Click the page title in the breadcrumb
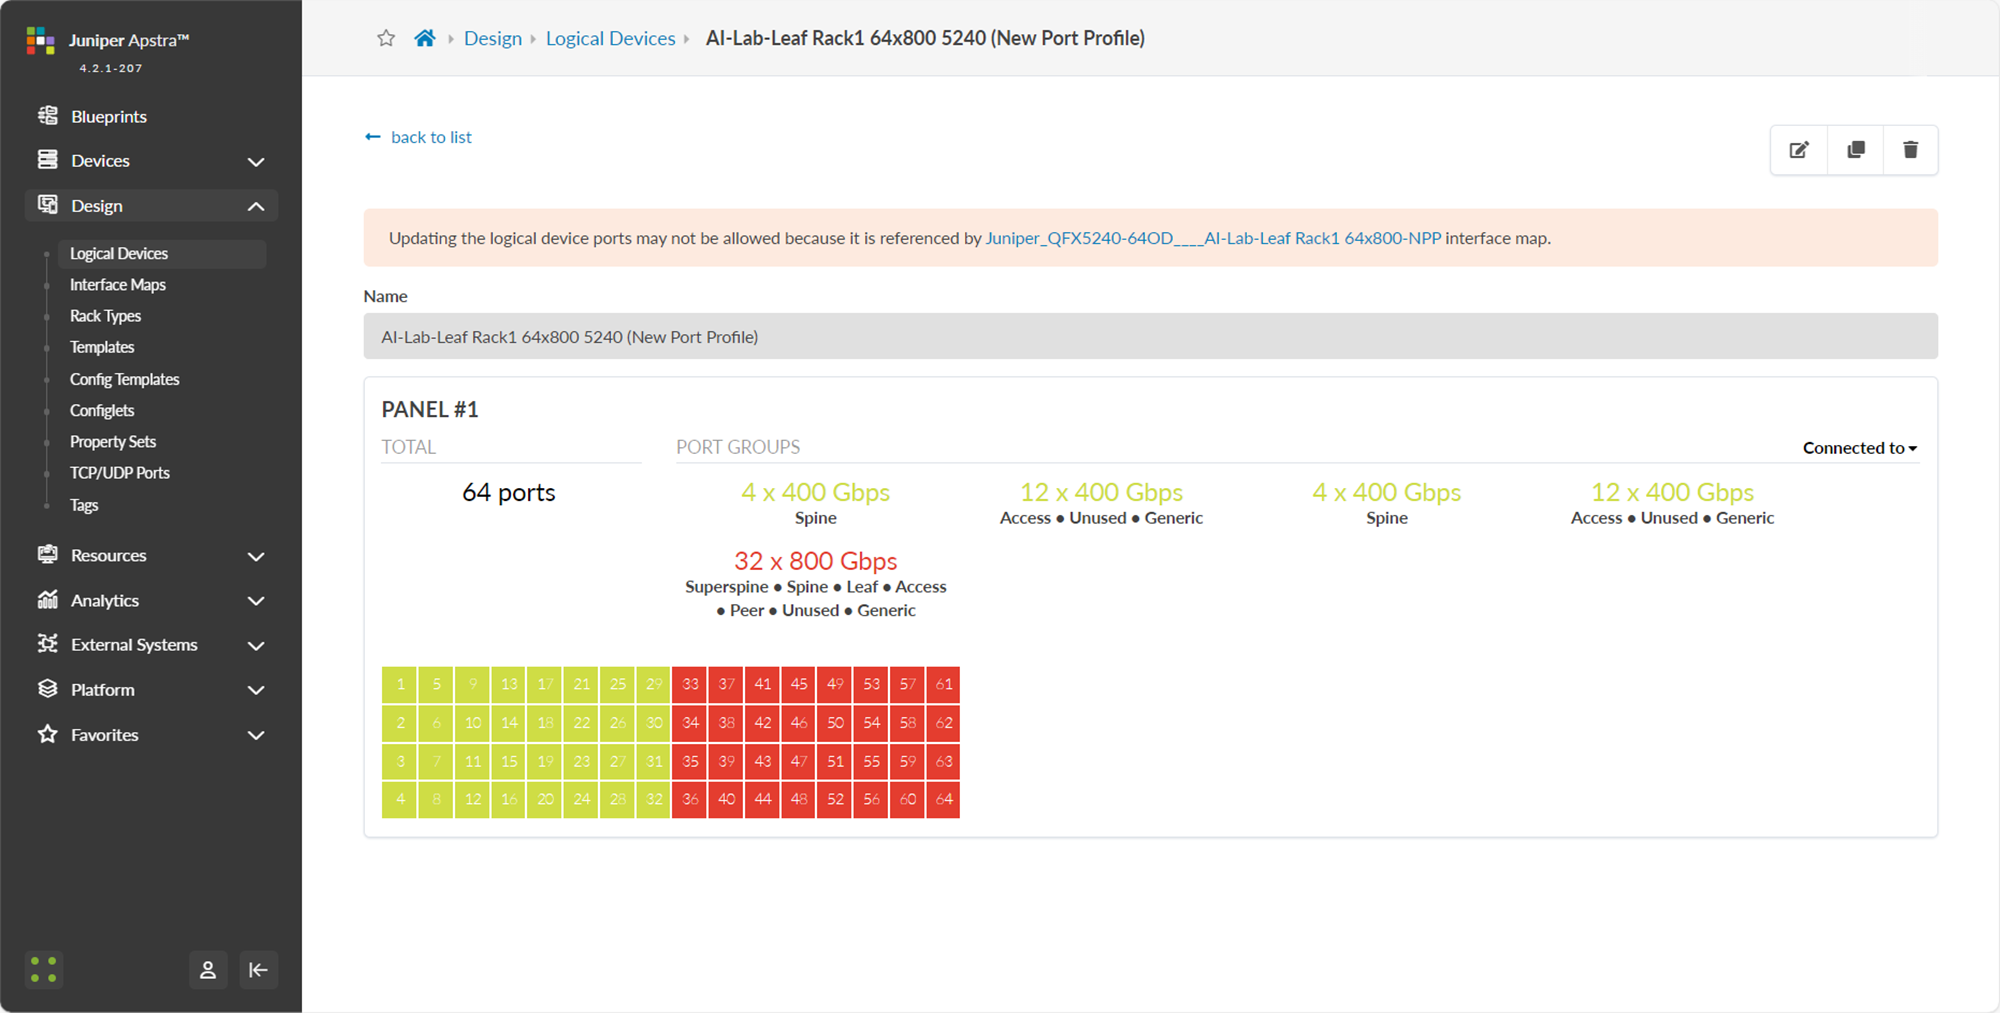The width and height of the screenshot is (2000, 1013). 925,38
